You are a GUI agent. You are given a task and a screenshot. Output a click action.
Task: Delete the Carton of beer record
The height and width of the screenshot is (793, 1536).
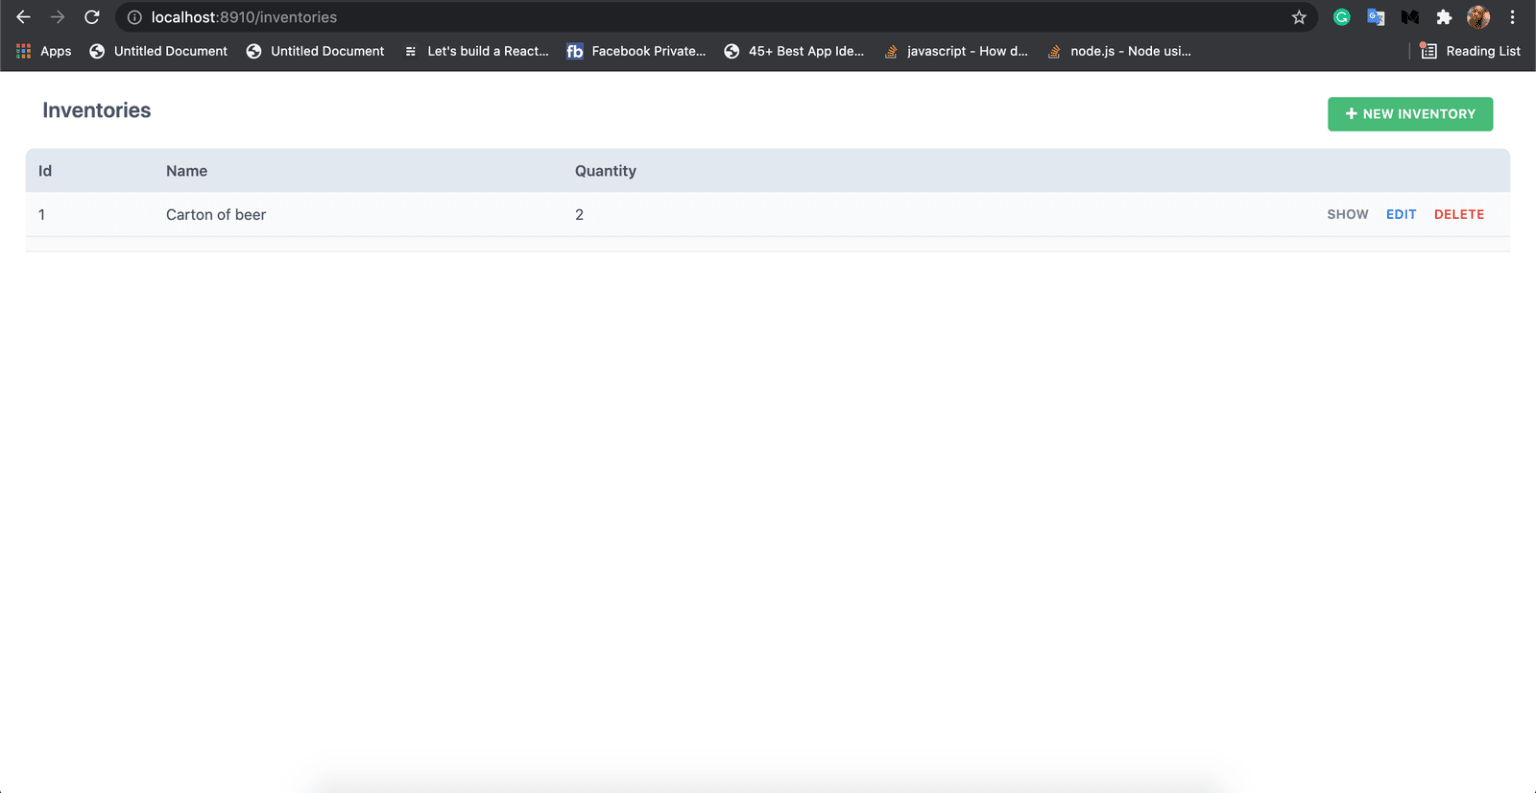(1459, 214)
